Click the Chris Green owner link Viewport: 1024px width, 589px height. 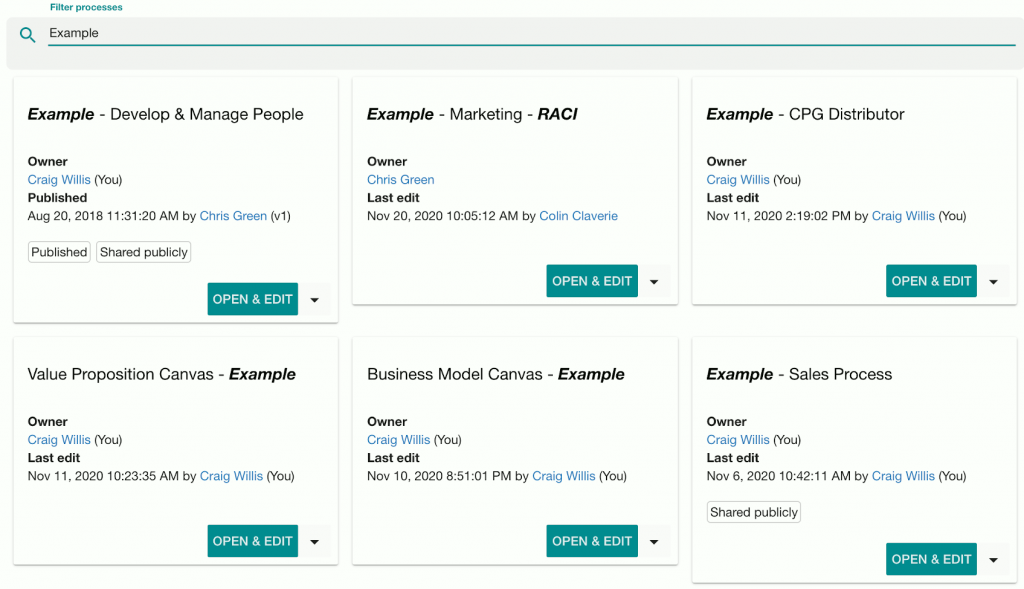click(x=400, y=179)
